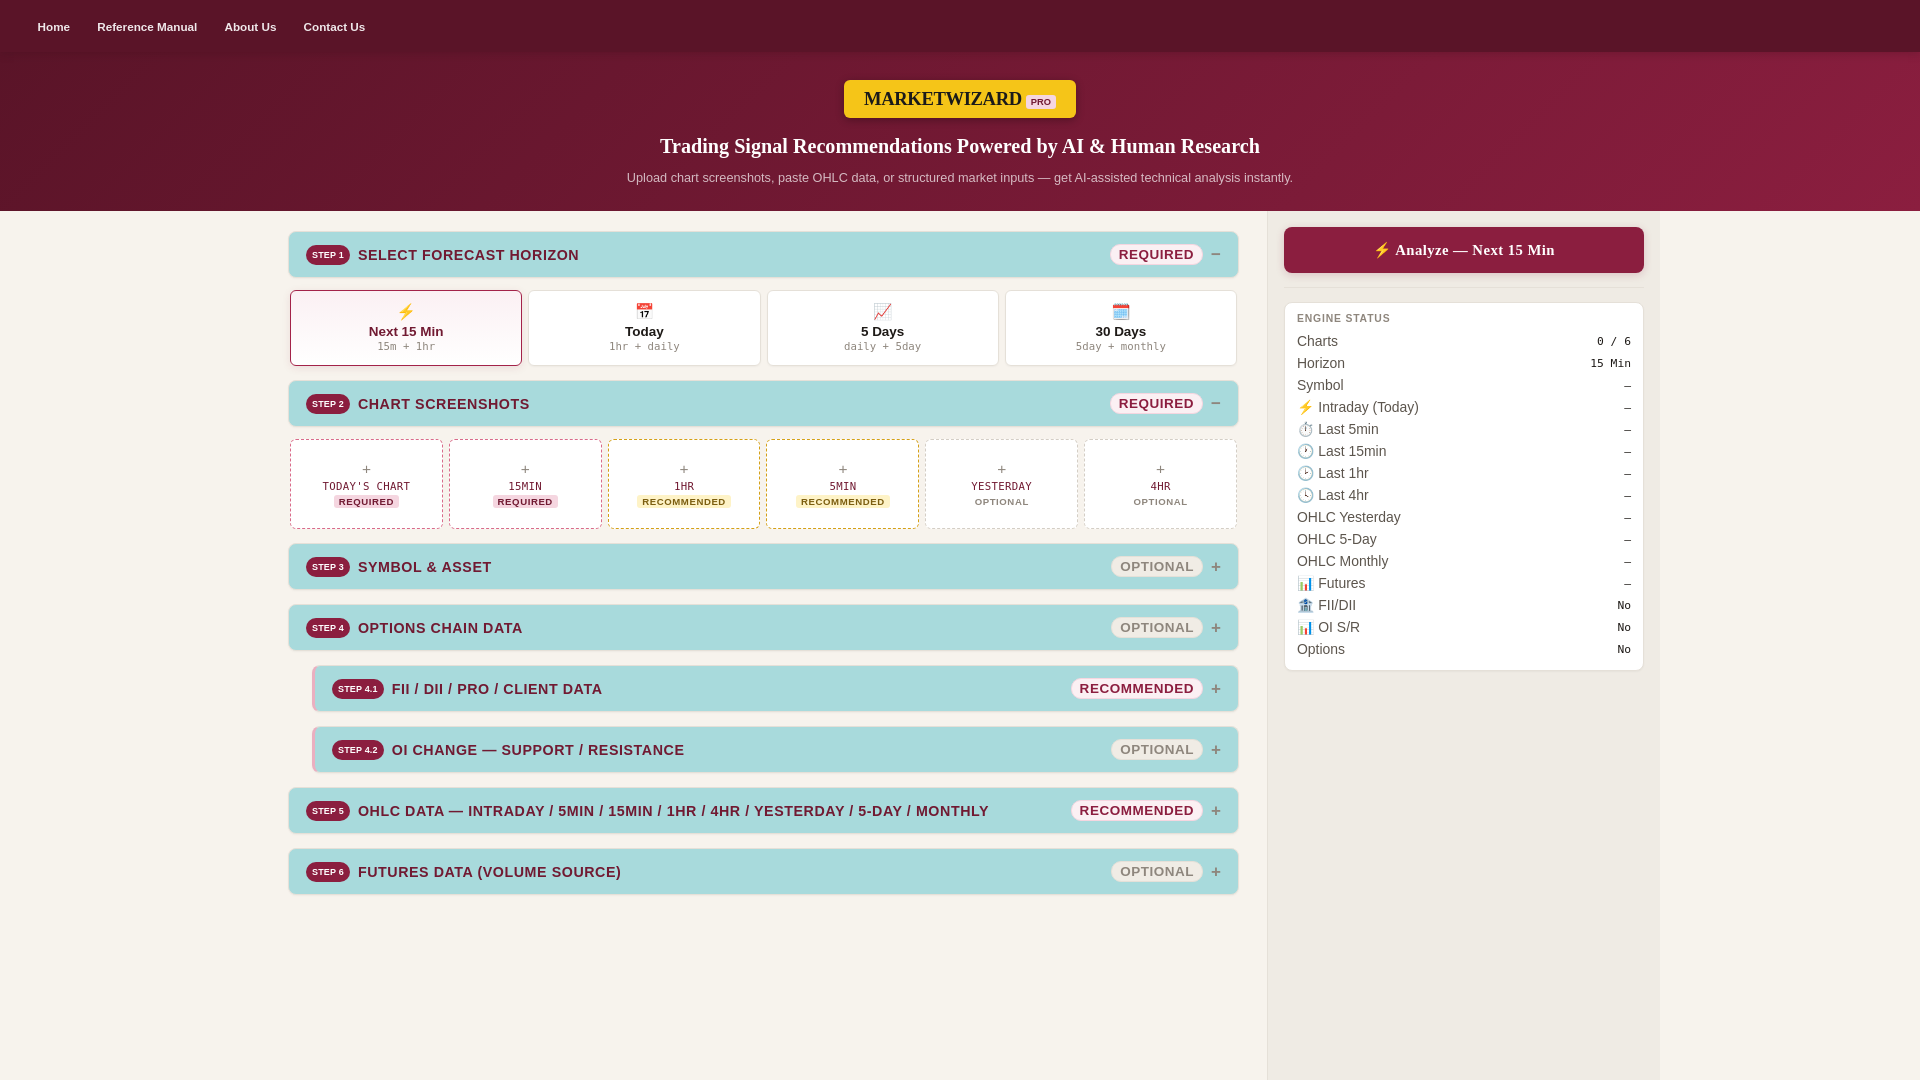Open the Home nav item
1920x1080 pixels.
[x=54, y=27]
